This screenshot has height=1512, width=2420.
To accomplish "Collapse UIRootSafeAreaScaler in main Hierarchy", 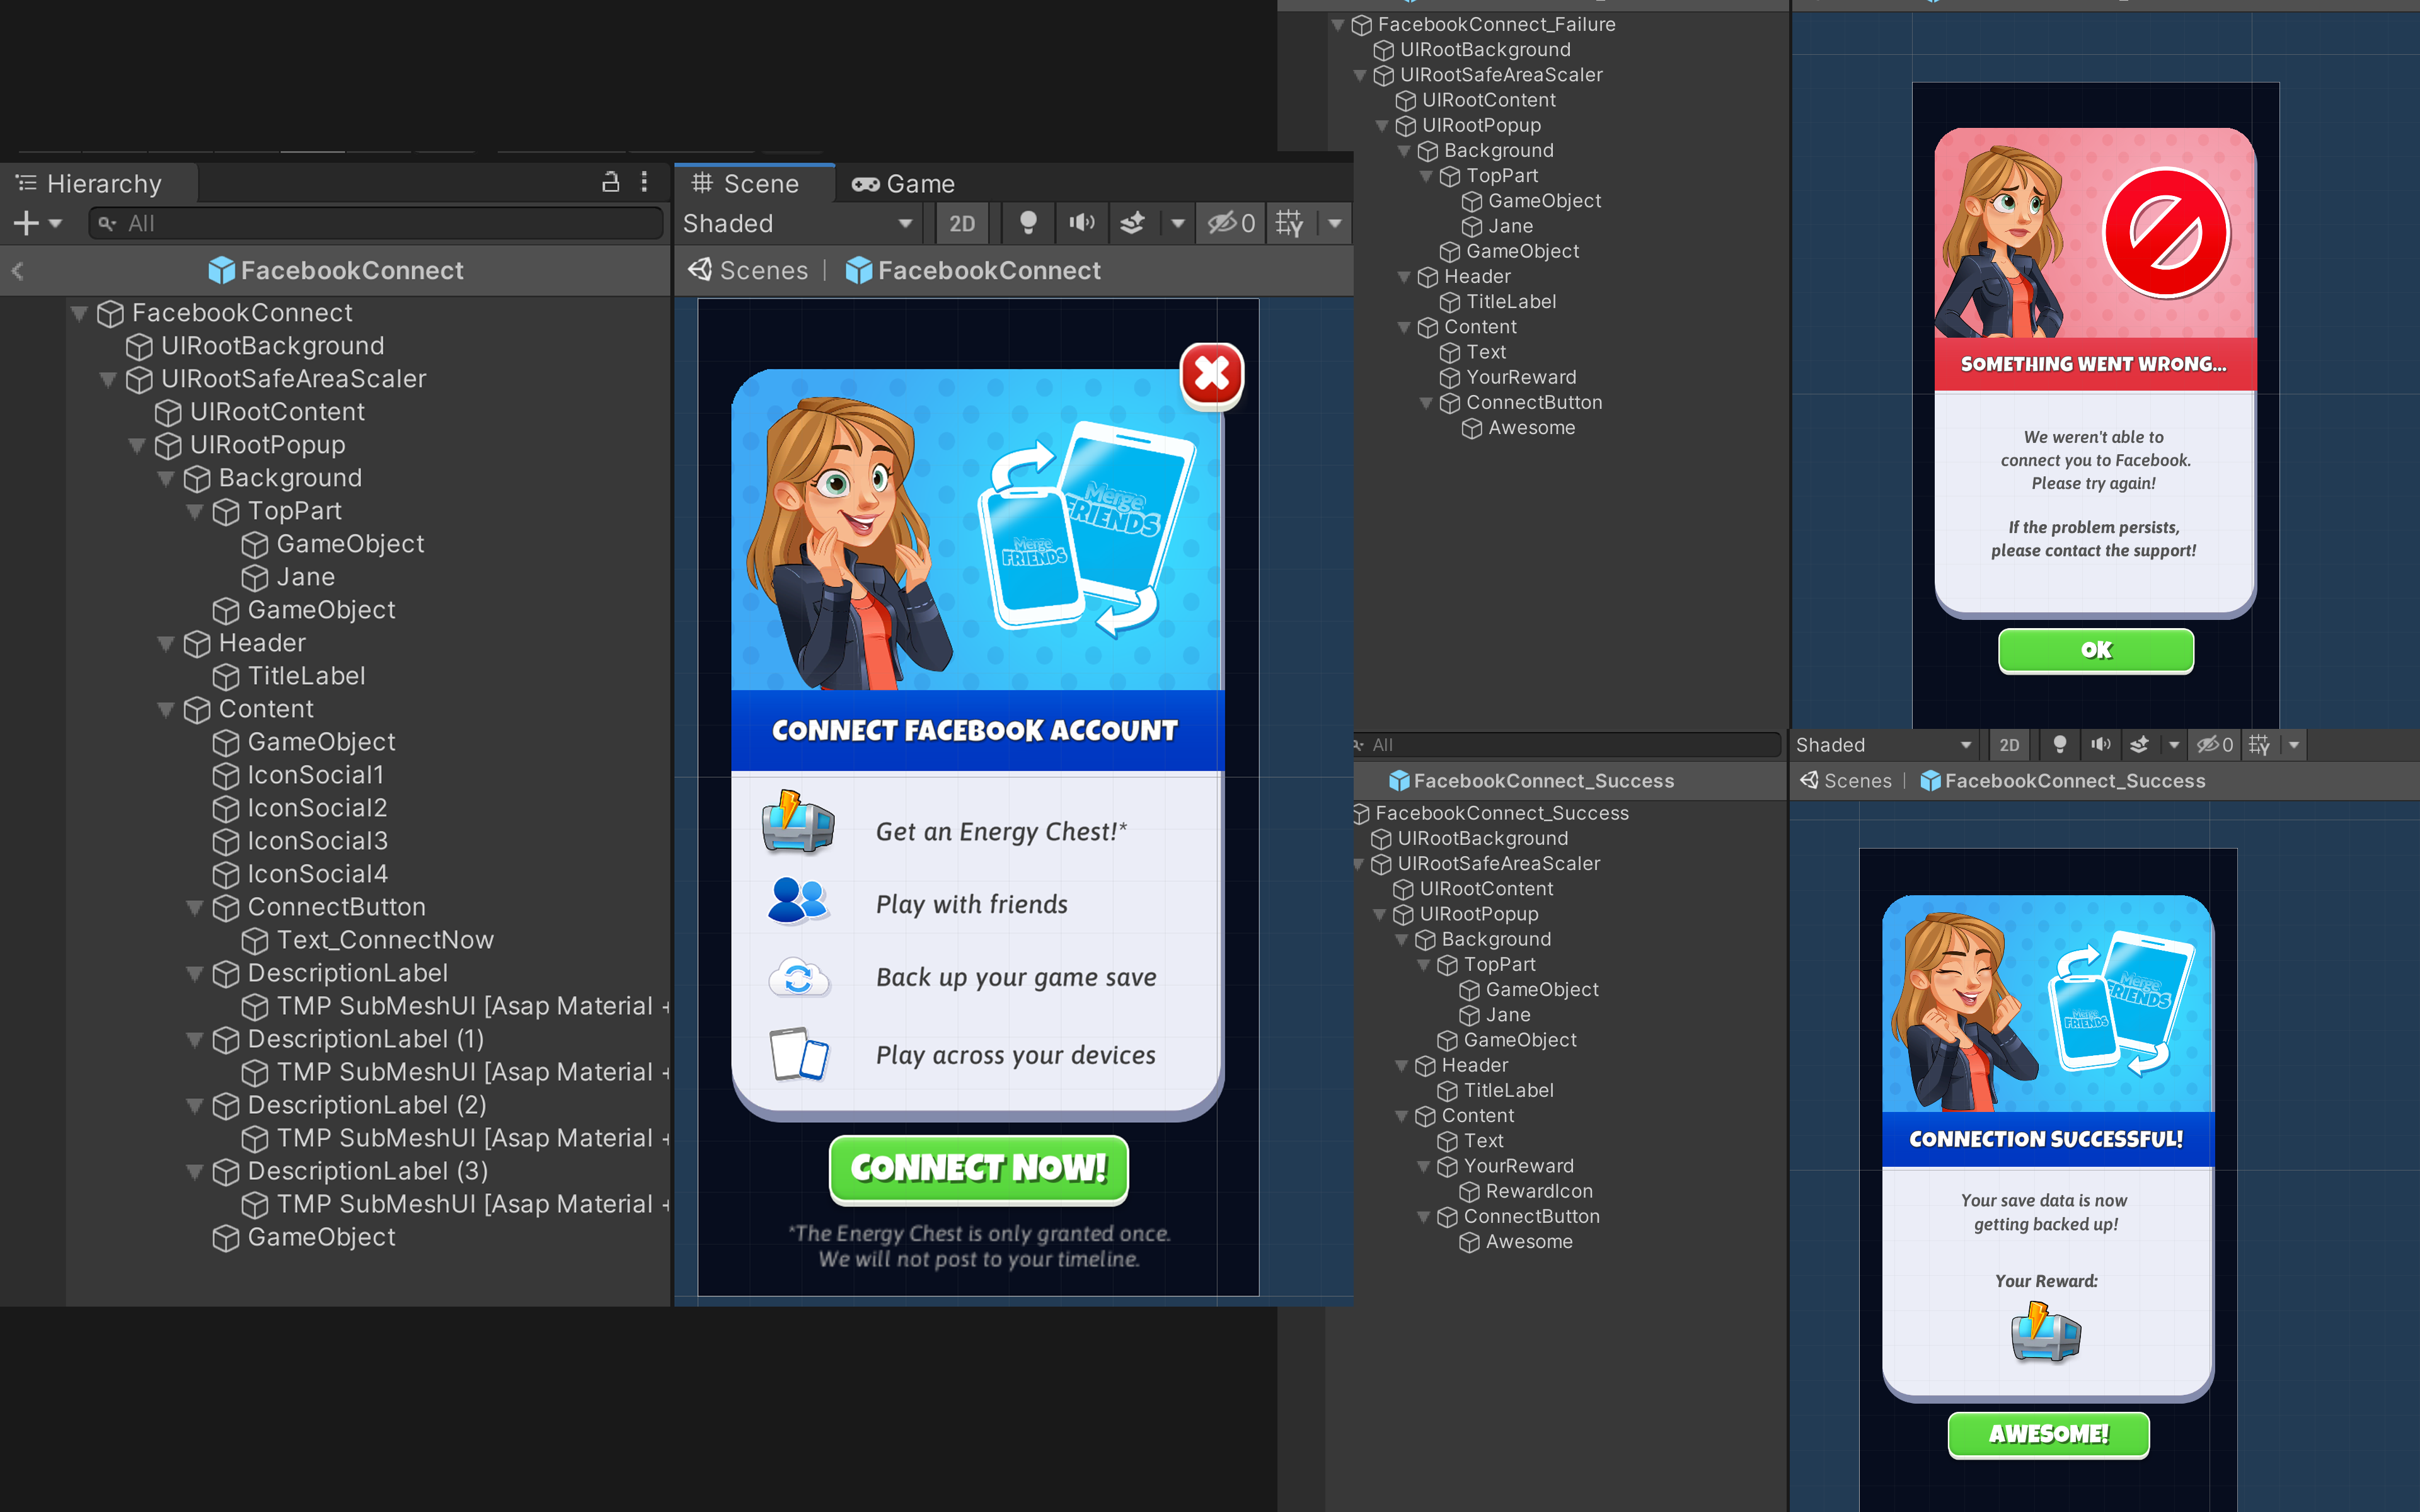I will (109, 379).
